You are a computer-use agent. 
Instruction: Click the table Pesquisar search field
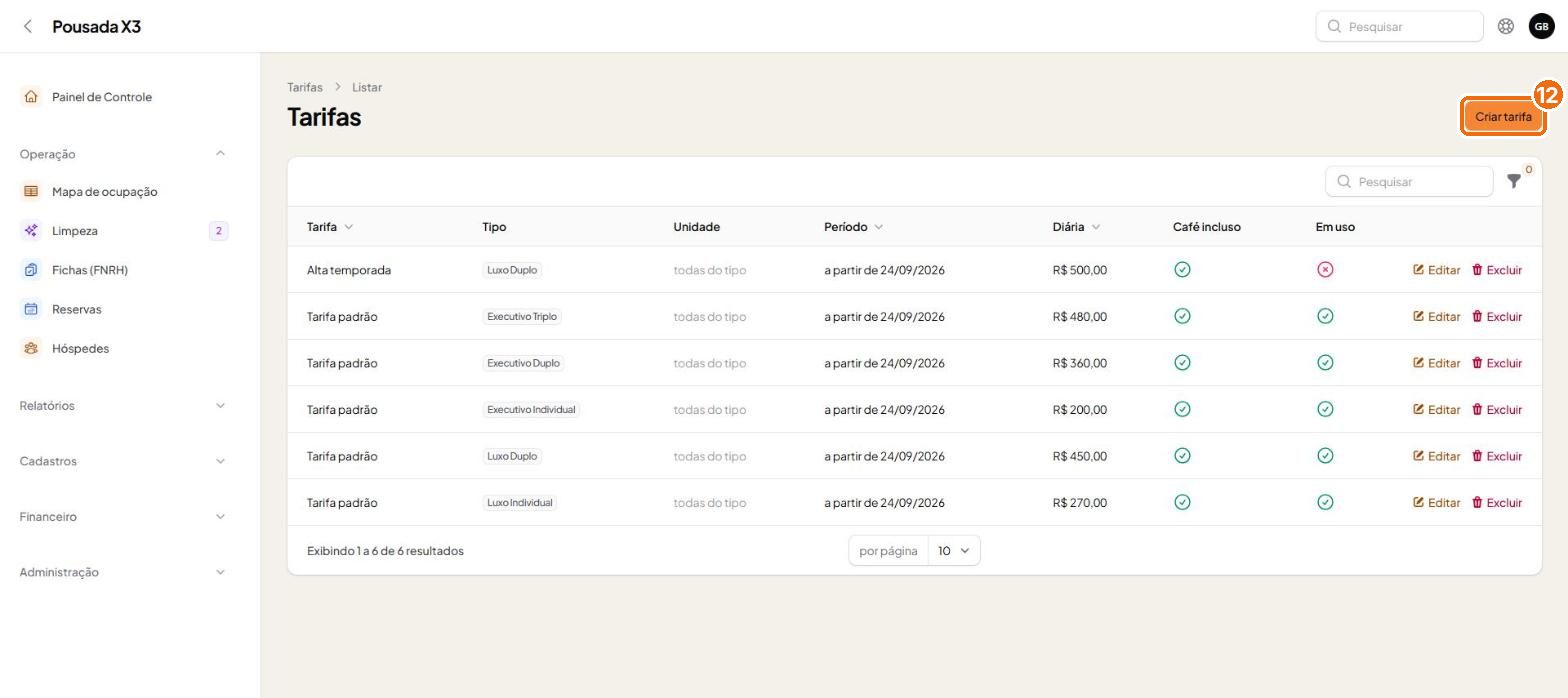click(x=1409, y=181)
